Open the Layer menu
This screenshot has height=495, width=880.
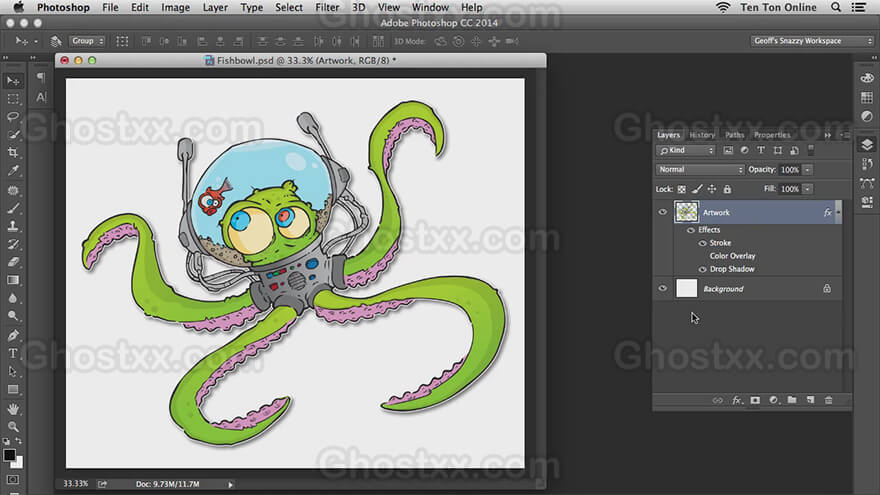click(x=215, y=7)
